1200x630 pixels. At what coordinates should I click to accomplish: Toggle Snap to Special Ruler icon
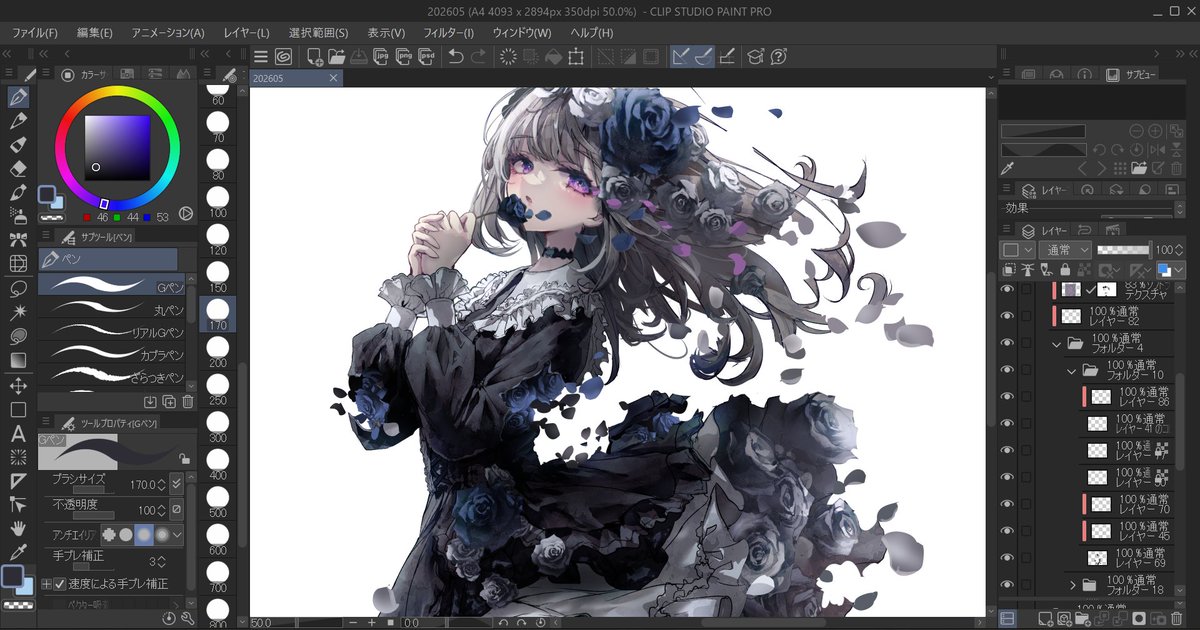click(703, 57)
